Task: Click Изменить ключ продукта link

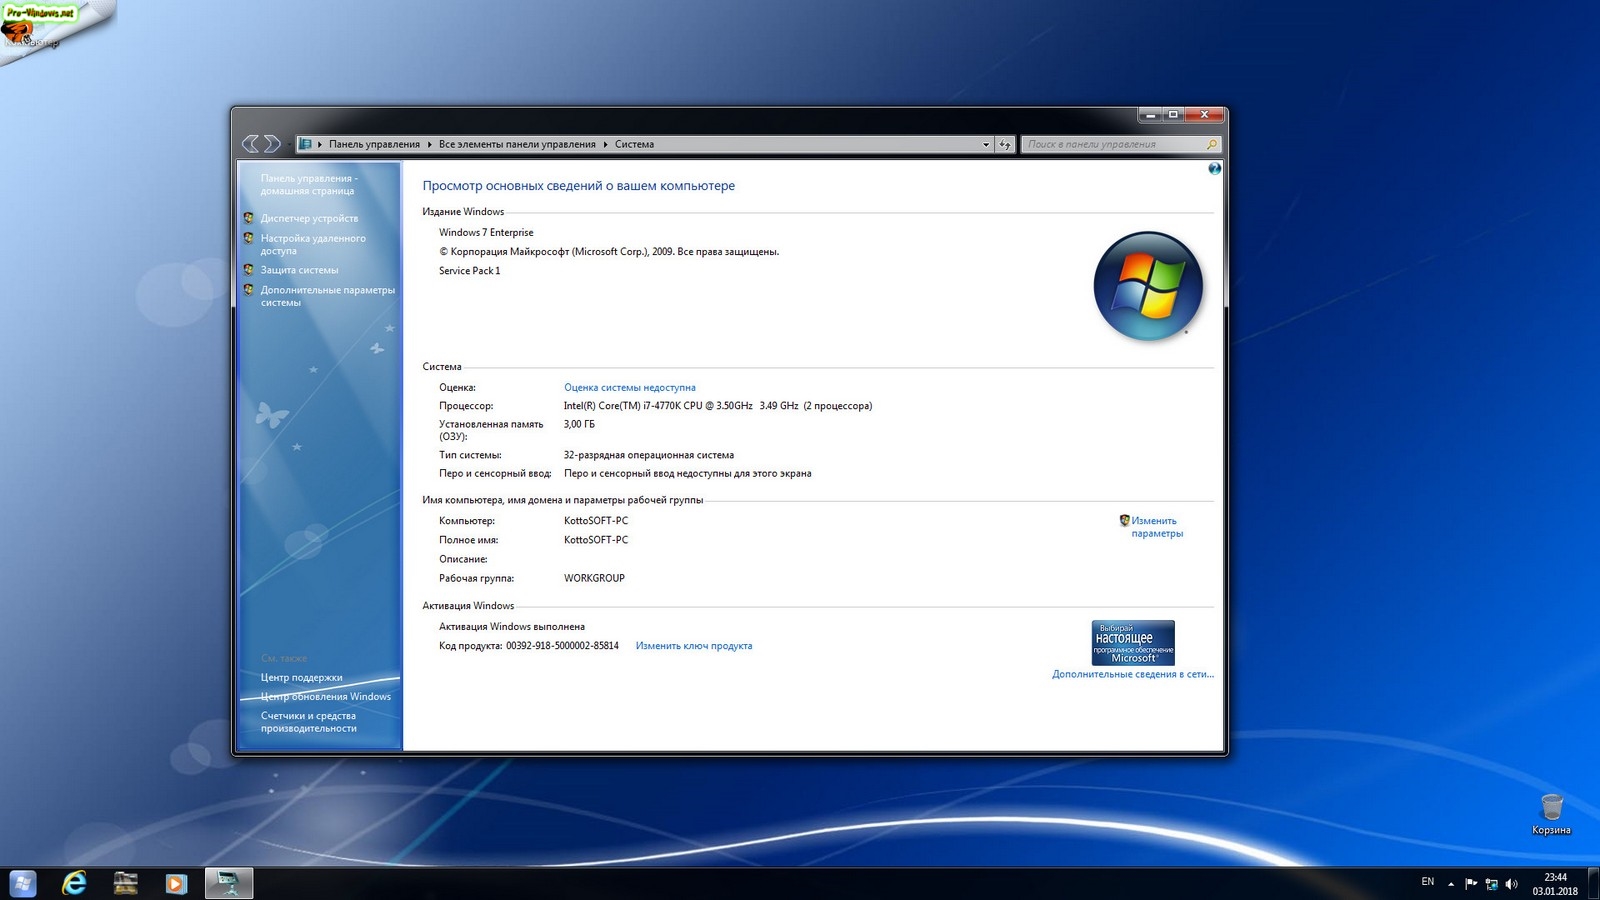Action: click(x=693, y=646)
